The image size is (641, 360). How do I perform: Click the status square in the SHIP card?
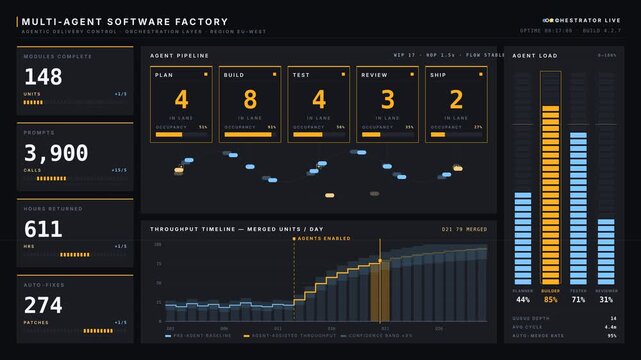point(481,74)
